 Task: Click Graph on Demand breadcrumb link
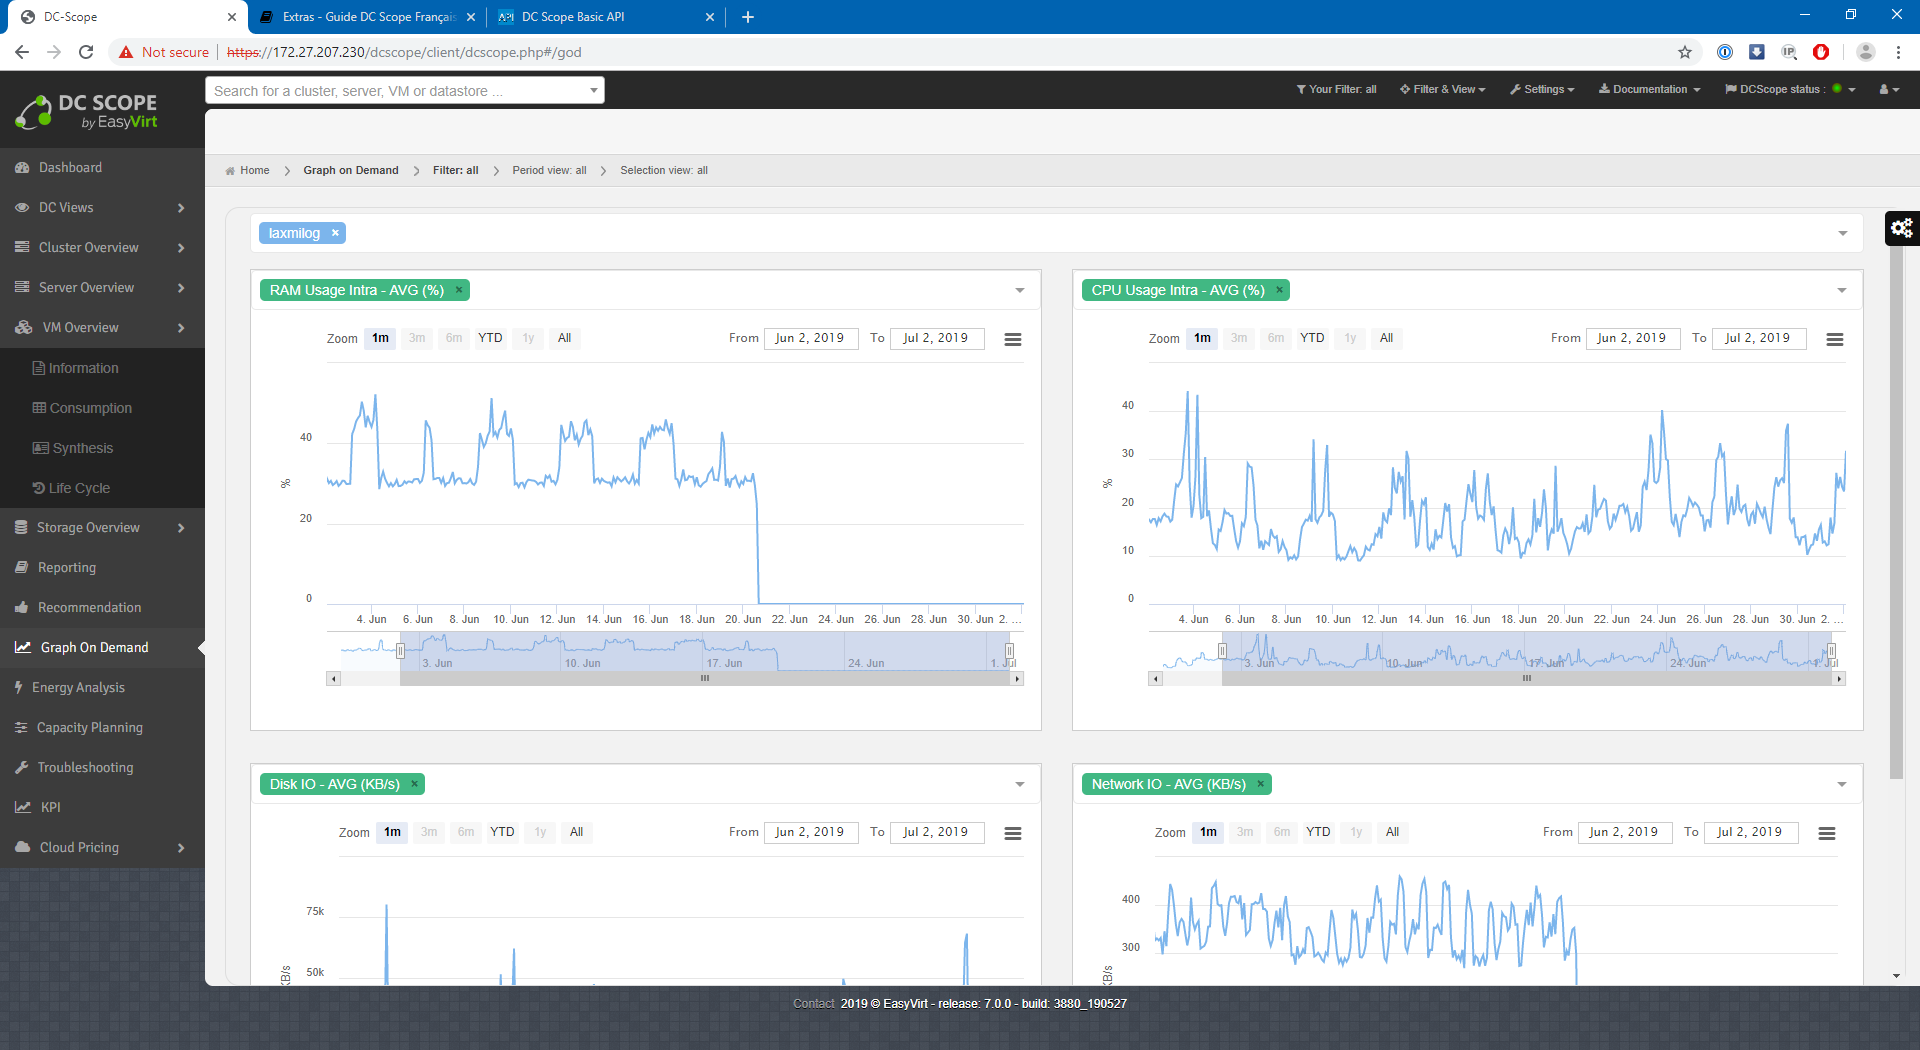(350, 171)
